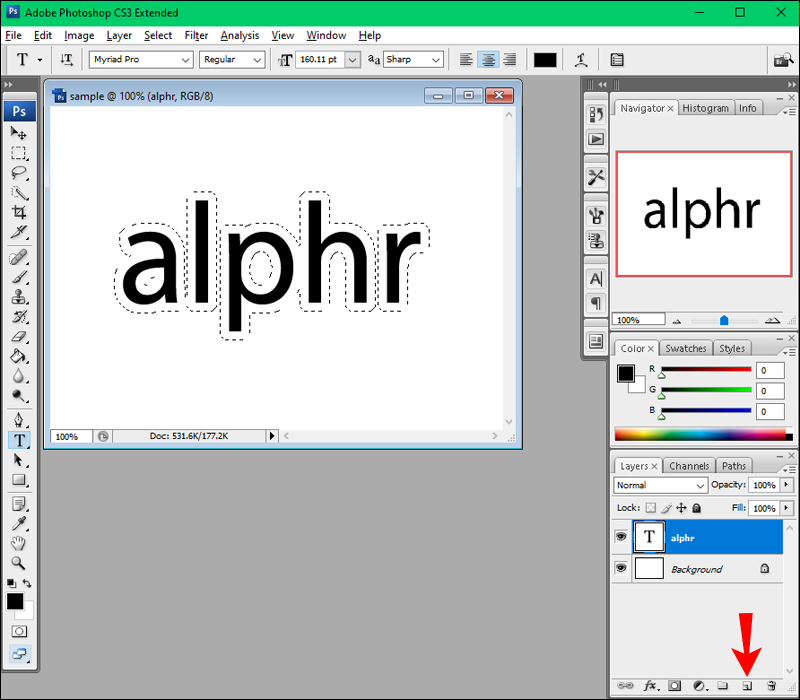Open the Myriad Pro font family dropdown
The image size is (800, 700).
click(141, 60)
